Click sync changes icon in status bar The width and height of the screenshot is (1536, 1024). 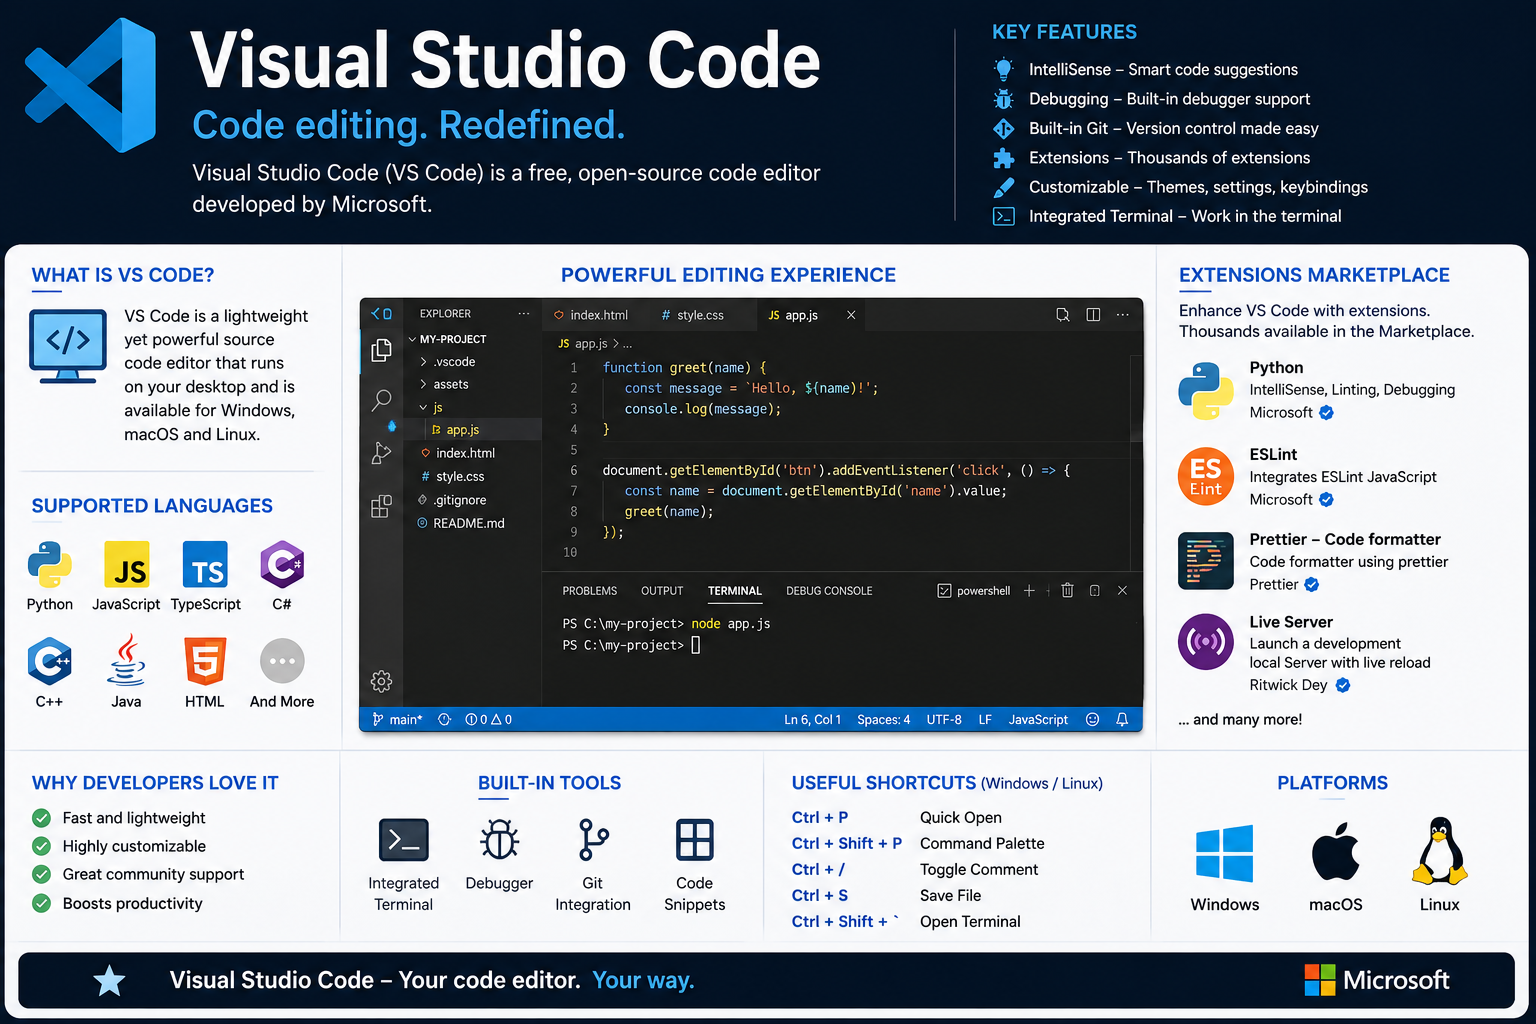[445, 719]
